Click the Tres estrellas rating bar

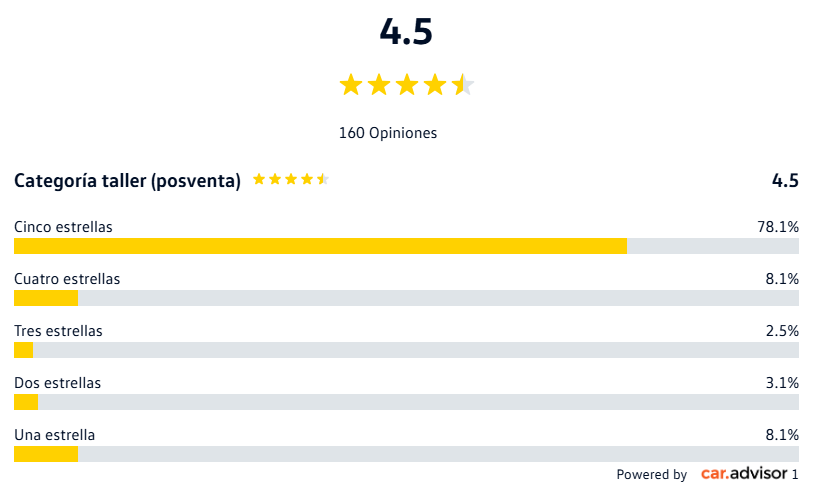tap(406, 350)
